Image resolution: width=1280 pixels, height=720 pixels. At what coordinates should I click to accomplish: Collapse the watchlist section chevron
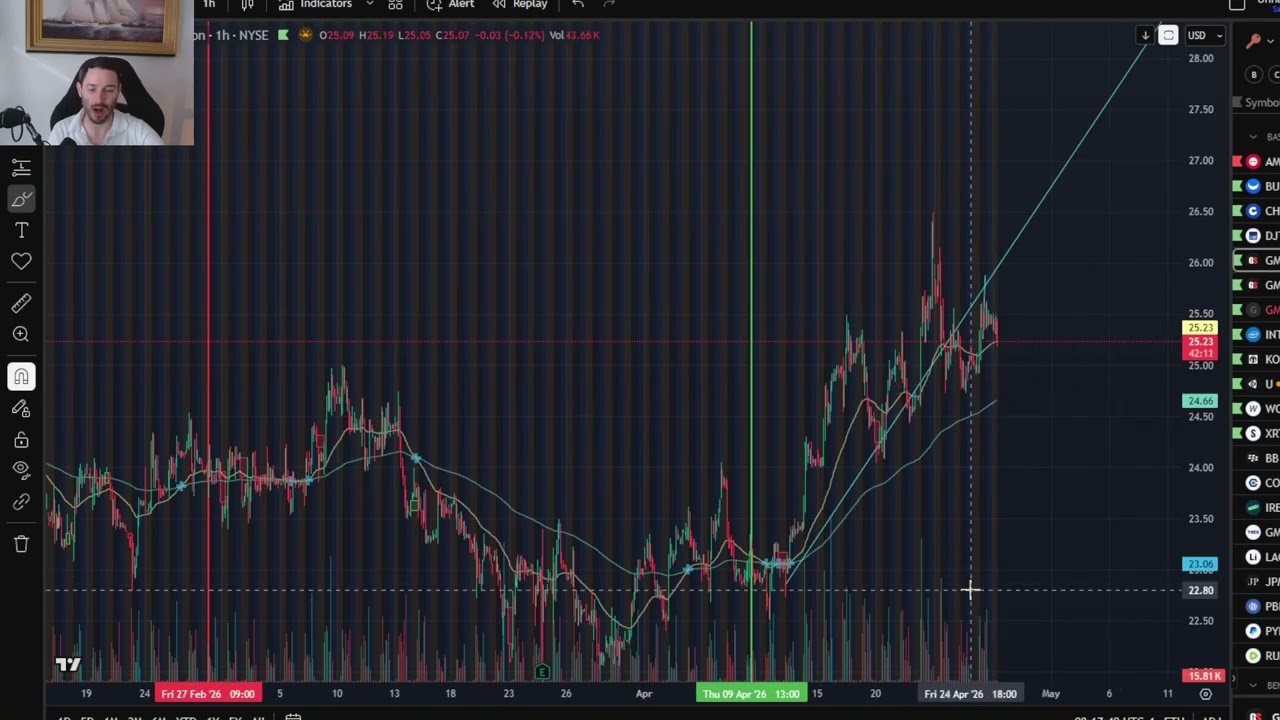pyautogui.click(x=1253, y=137)
